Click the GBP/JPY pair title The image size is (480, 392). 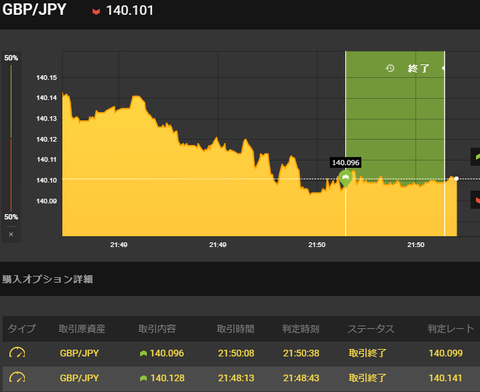pos(34,10)
